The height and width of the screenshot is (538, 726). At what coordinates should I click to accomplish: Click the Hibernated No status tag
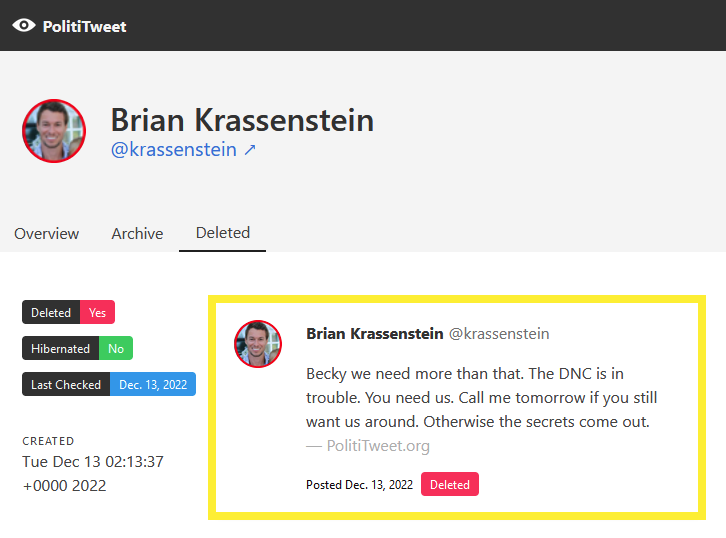click(x=77, y=348)
